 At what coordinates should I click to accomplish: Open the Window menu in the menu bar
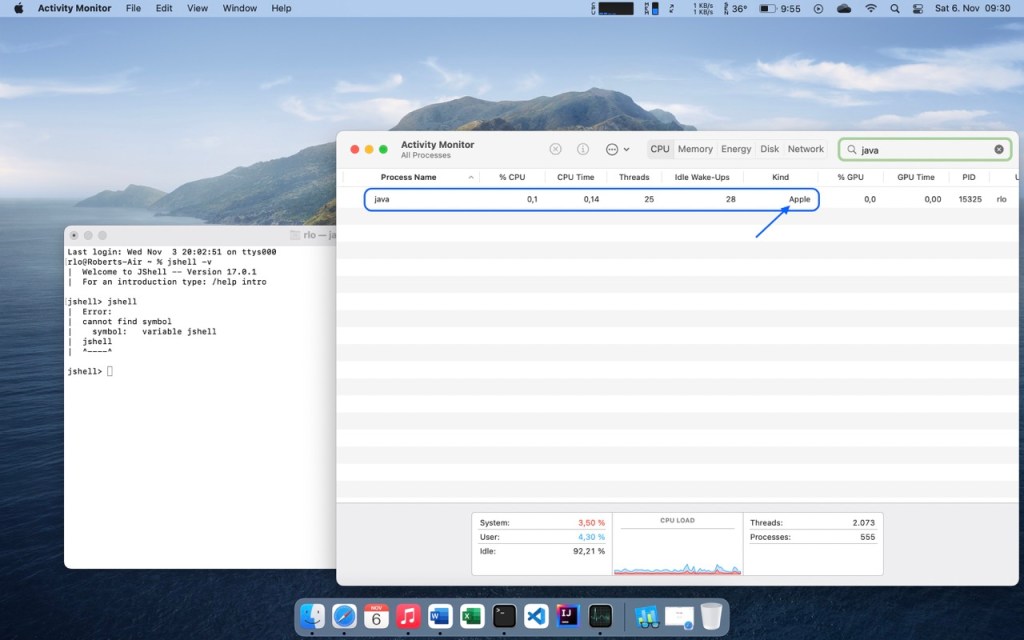[x=239, y=8]
